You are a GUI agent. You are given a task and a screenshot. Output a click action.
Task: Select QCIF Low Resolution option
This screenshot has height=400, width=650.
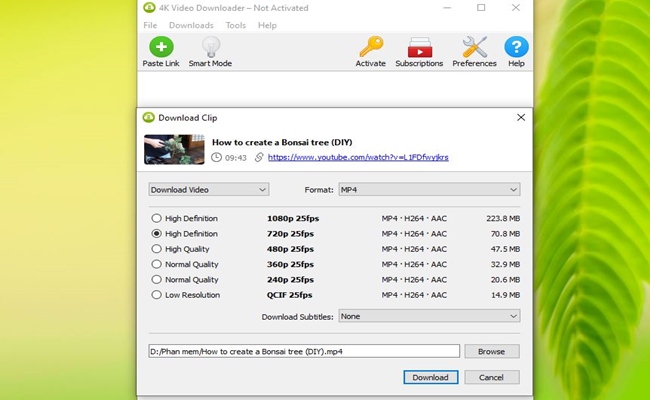156,295
